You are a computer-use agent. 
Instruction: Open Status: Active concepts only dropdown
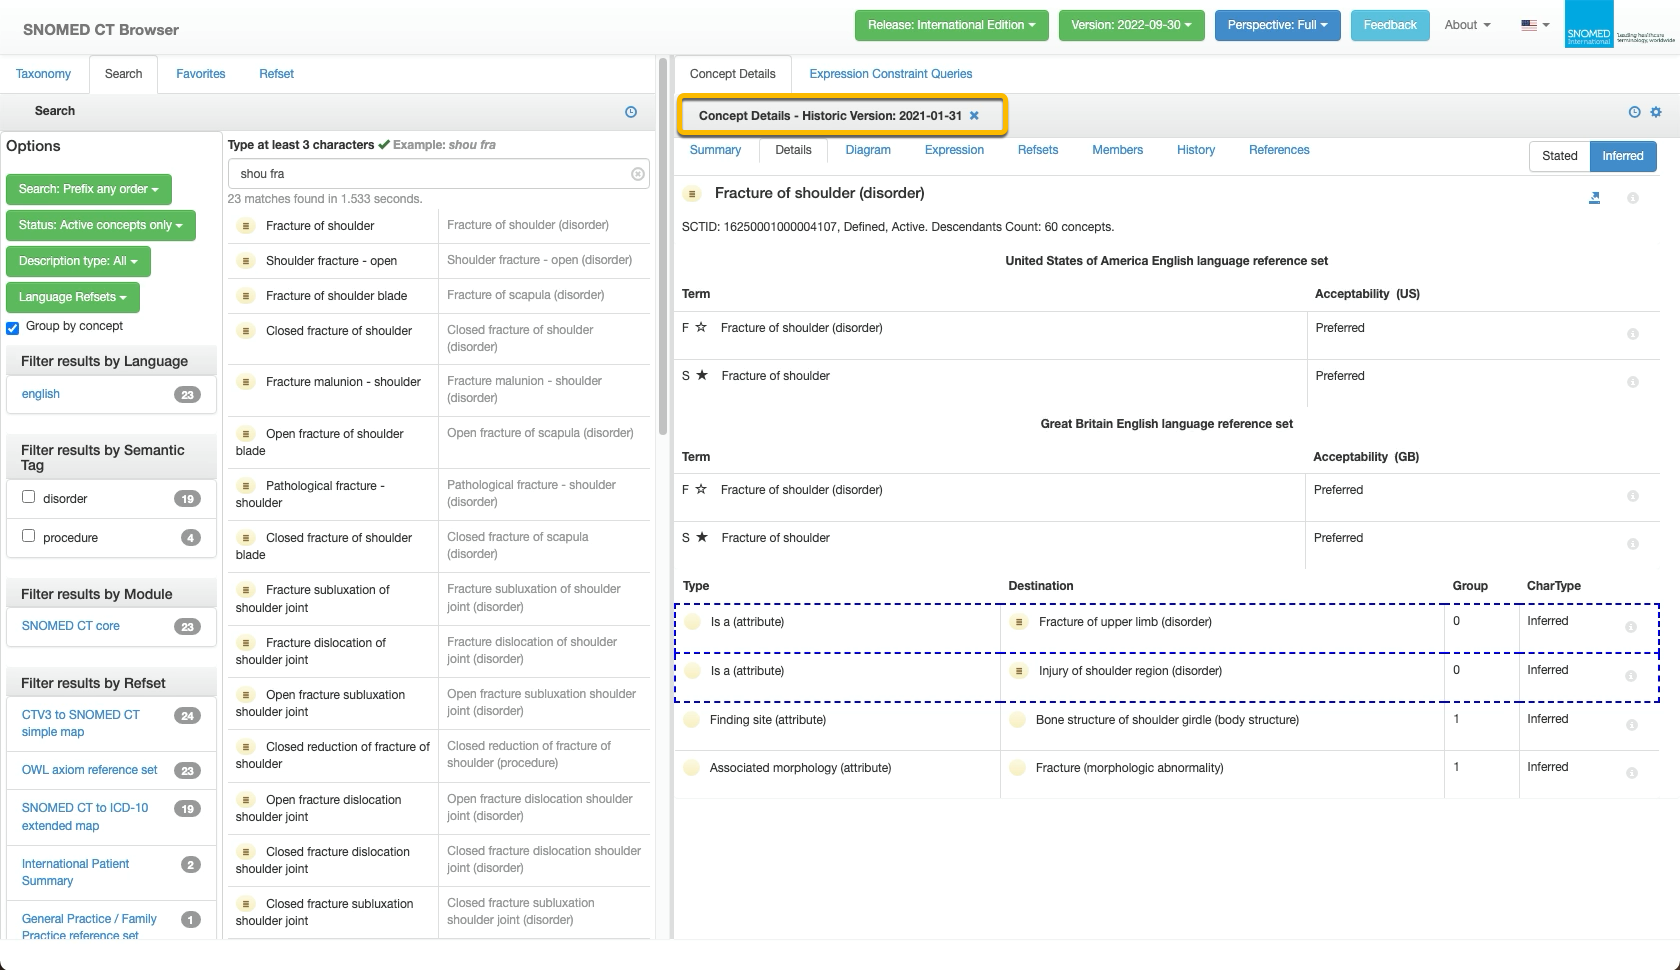coord(100,225)
